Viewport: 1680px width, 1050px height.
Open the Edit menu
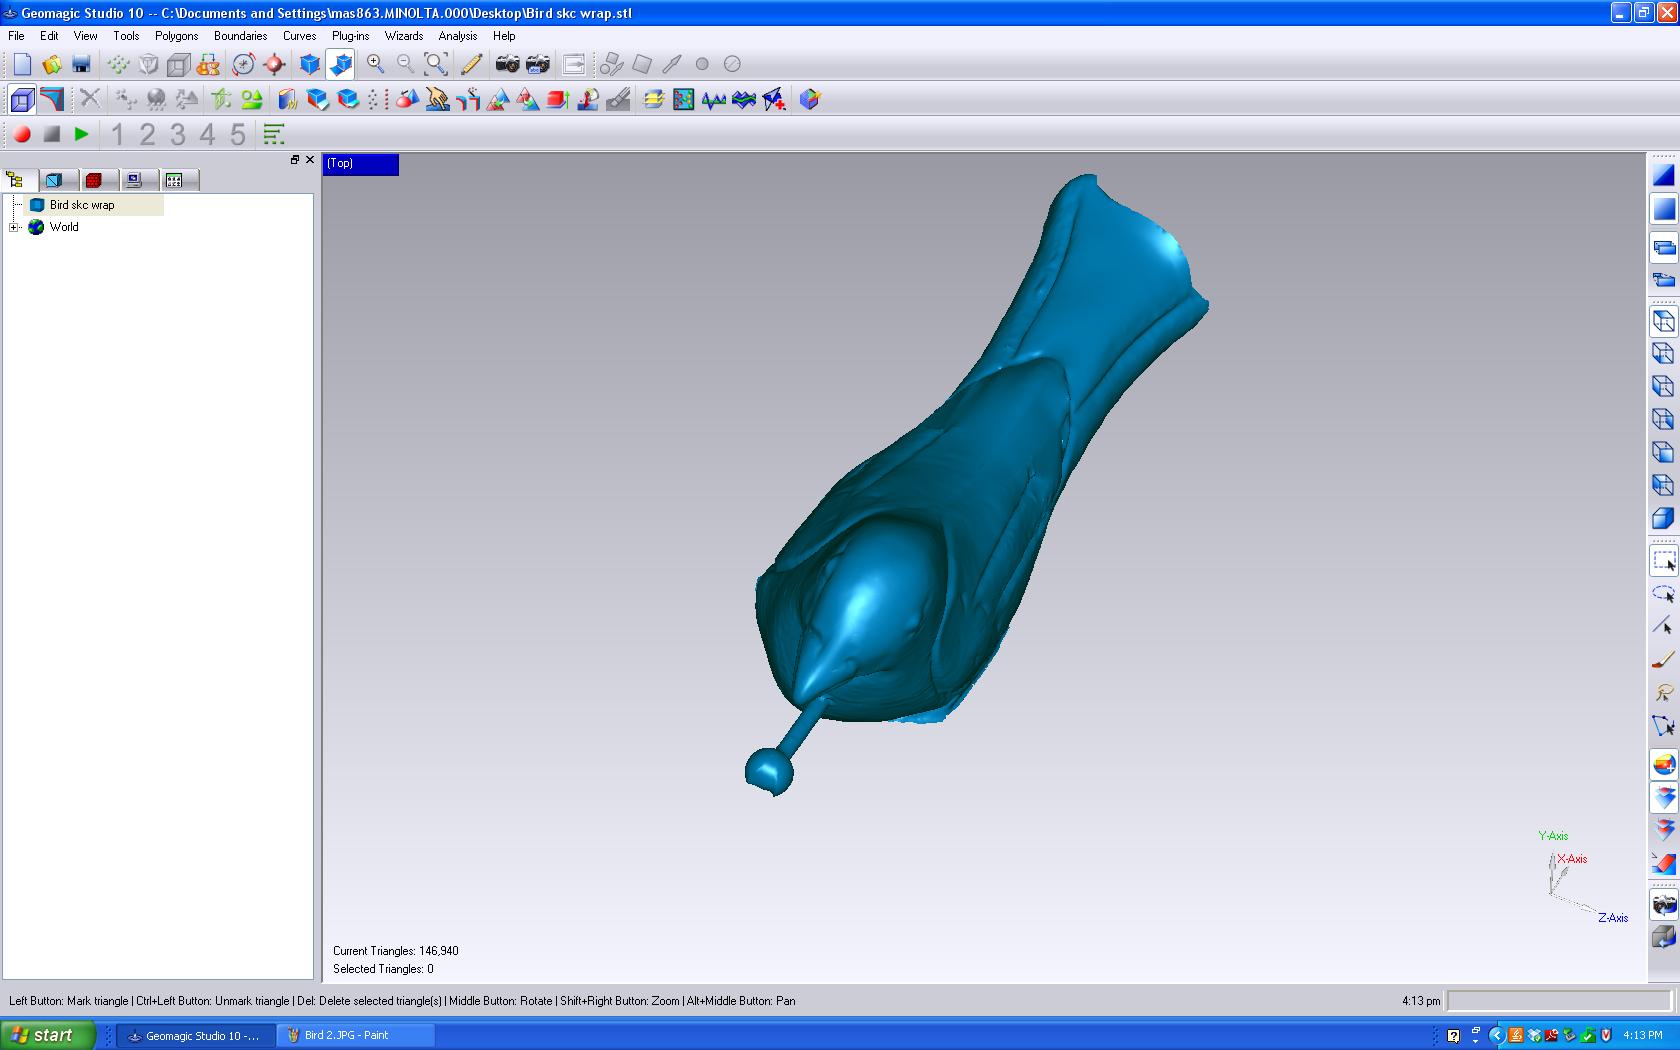[49, 36]
